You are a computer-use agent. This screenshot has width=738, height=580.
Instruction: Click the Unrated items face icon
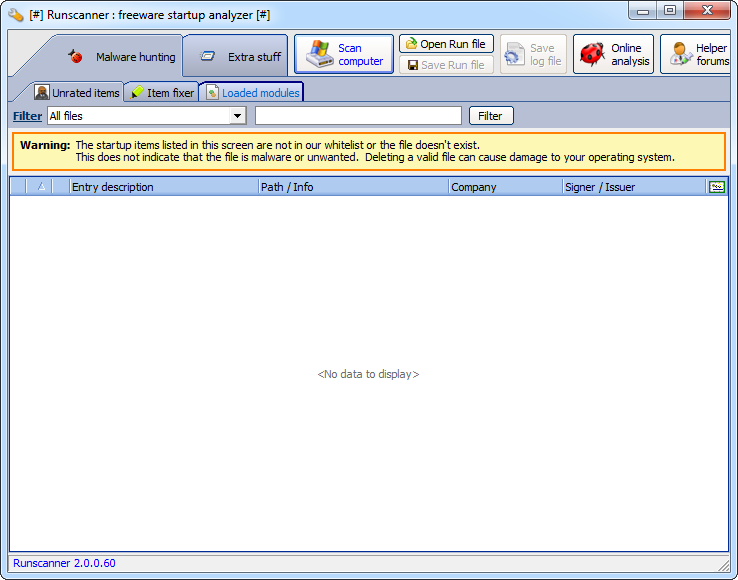click(42, 92)
